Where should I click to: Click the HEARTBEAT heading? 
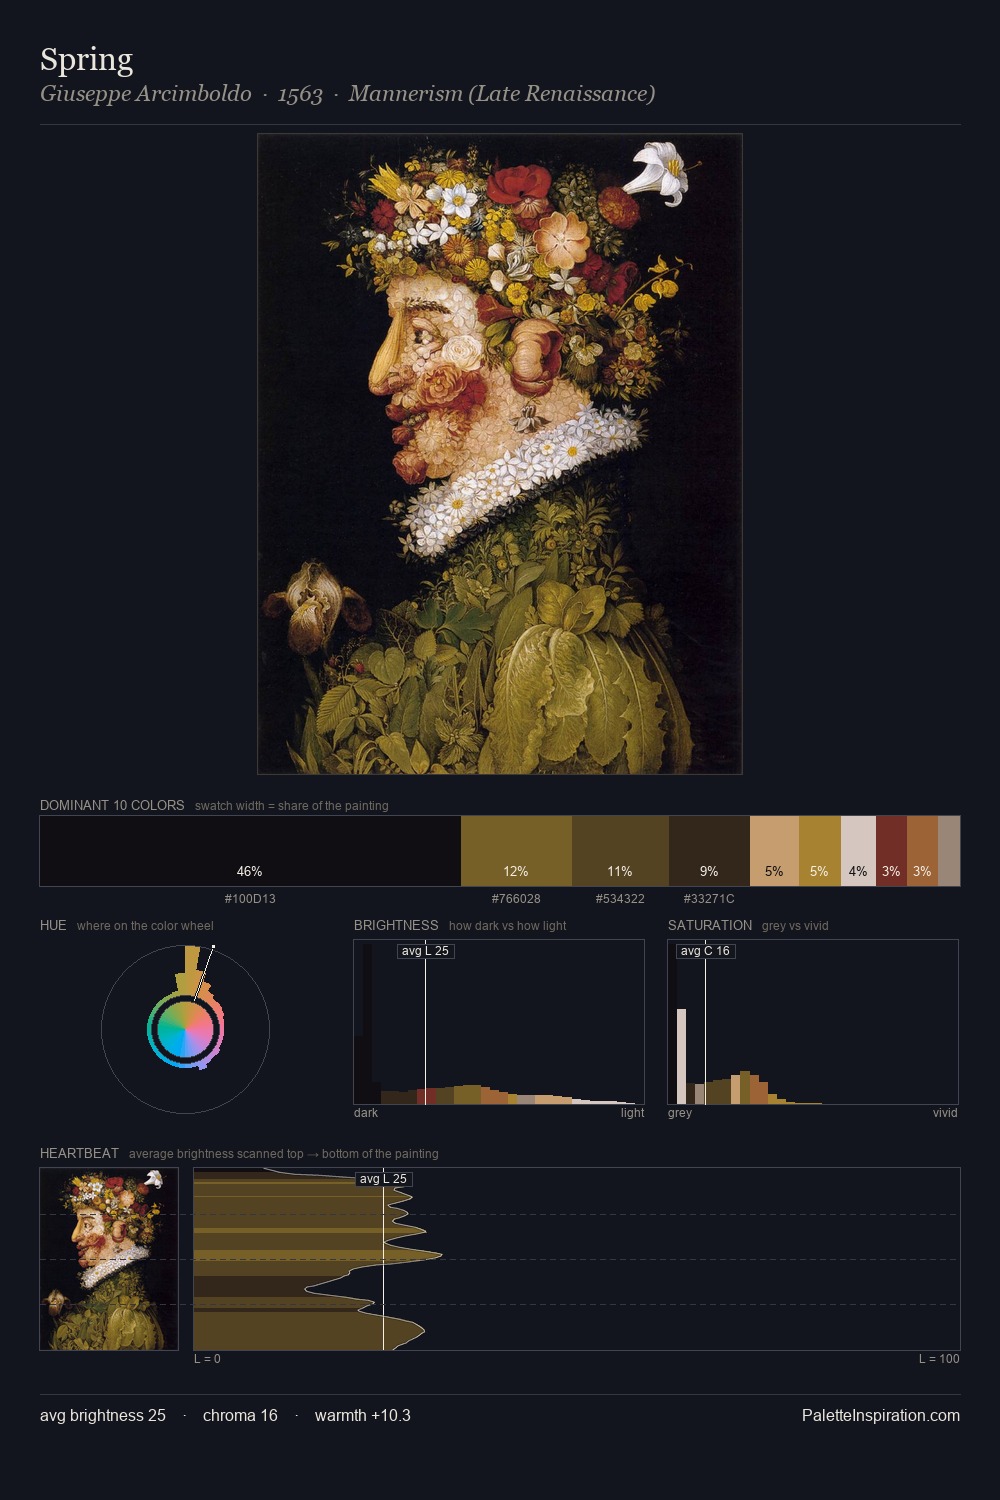79,1153
